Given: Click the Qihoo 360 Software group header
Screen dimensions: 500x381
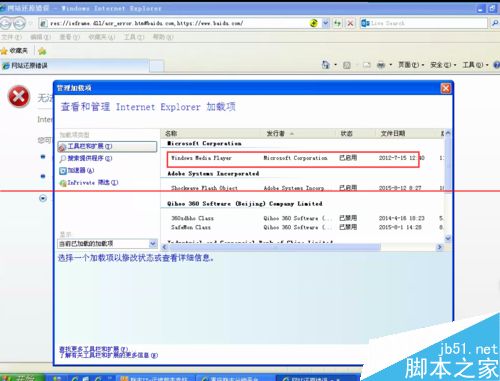Looking at the screenshot, I should [245, 204].
